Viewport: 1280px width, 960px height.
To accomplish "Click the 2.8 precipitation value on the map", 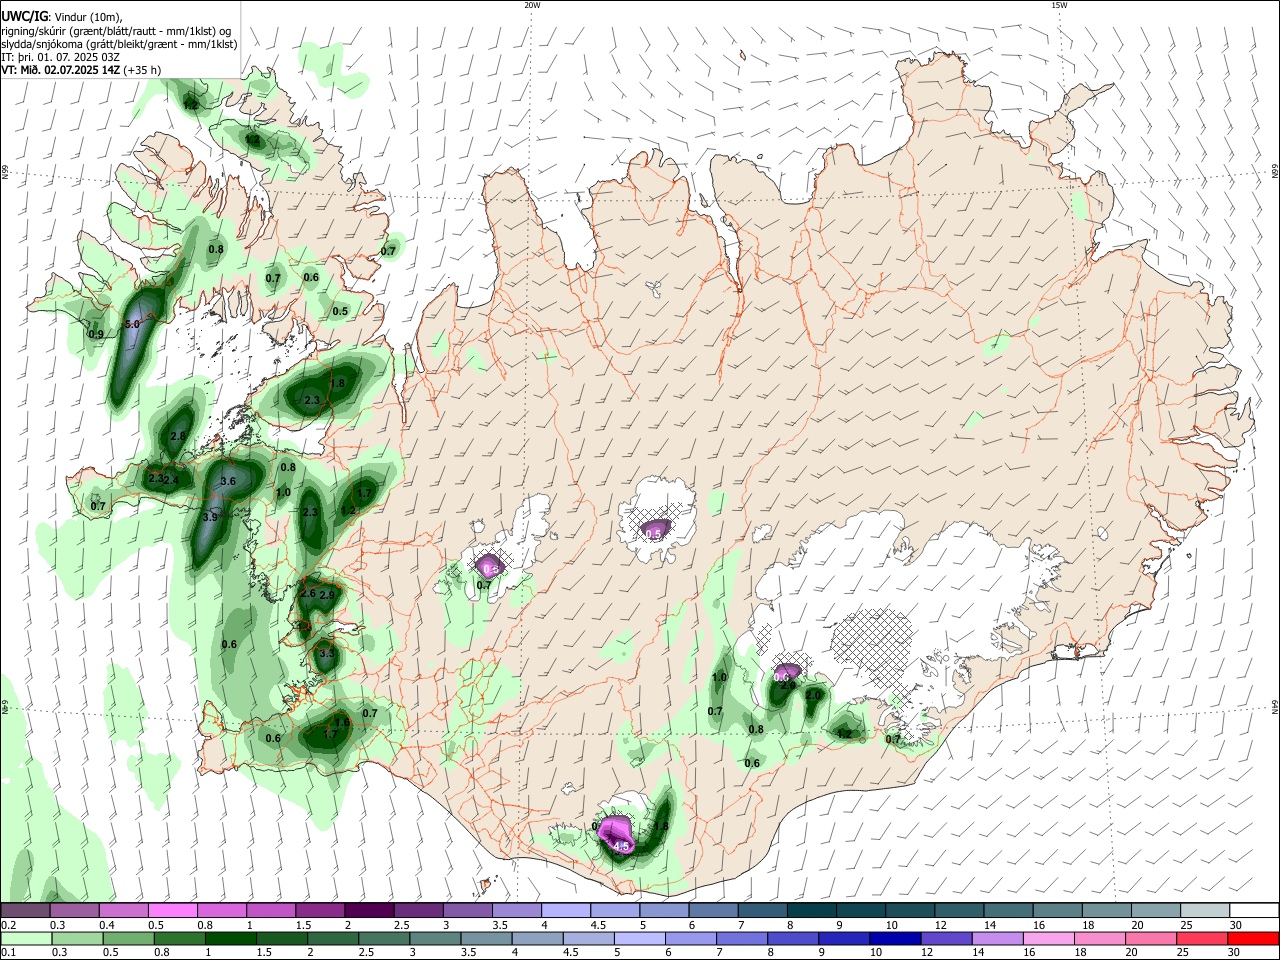I will pyautogui.click(x=178, y=437).
